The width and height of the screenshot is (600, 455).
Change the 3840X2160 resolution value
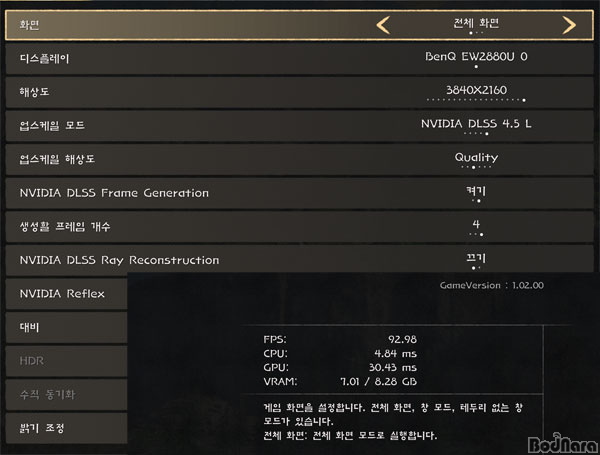pos(476,91)
